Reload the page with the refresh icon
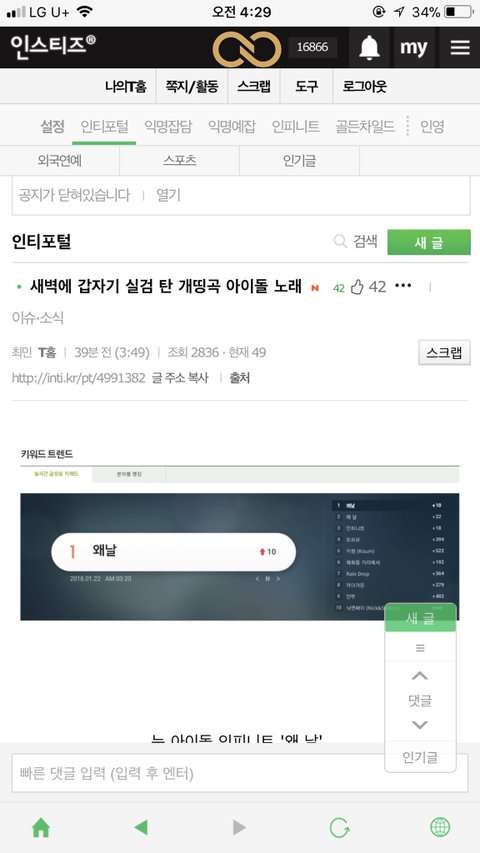This screenshot has height=853, width=480. [340, 827]
